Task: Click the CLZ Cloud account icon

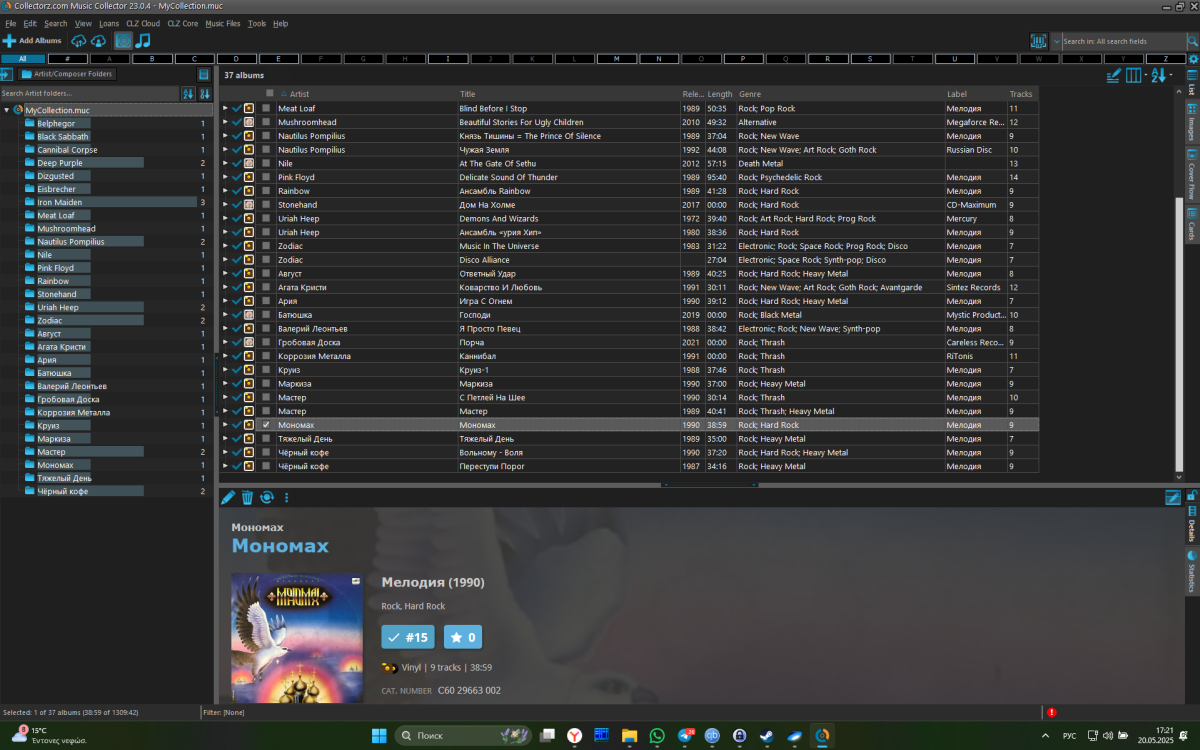Action: pyautogui.click(x=98, y=41)
